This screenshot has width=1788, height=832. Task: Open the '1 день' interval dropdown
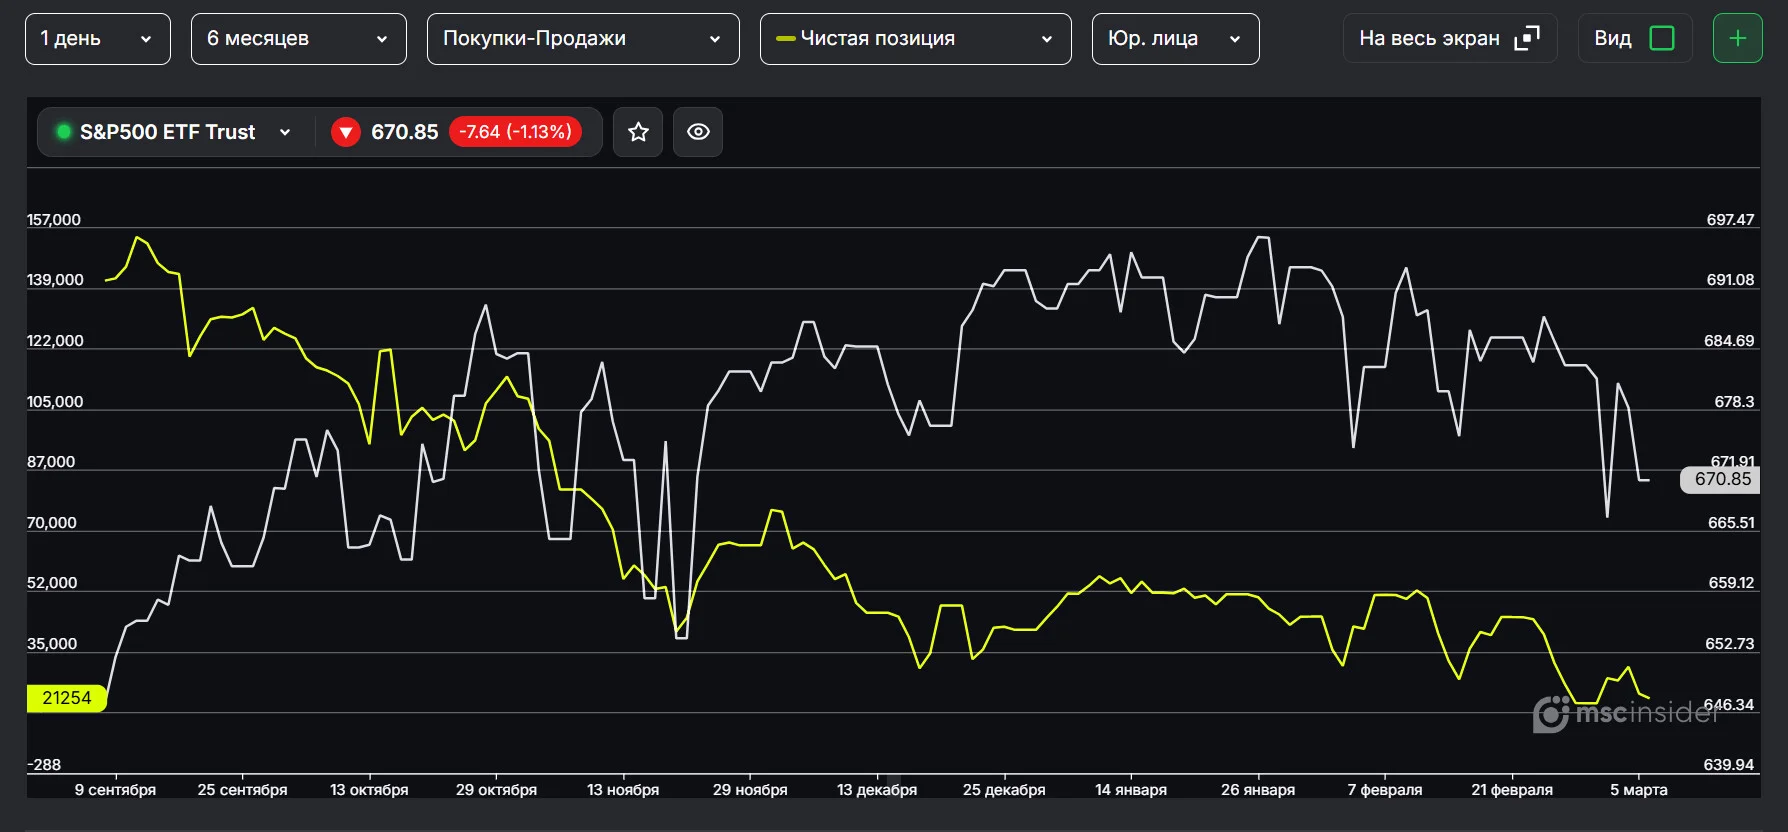[98, 39]
